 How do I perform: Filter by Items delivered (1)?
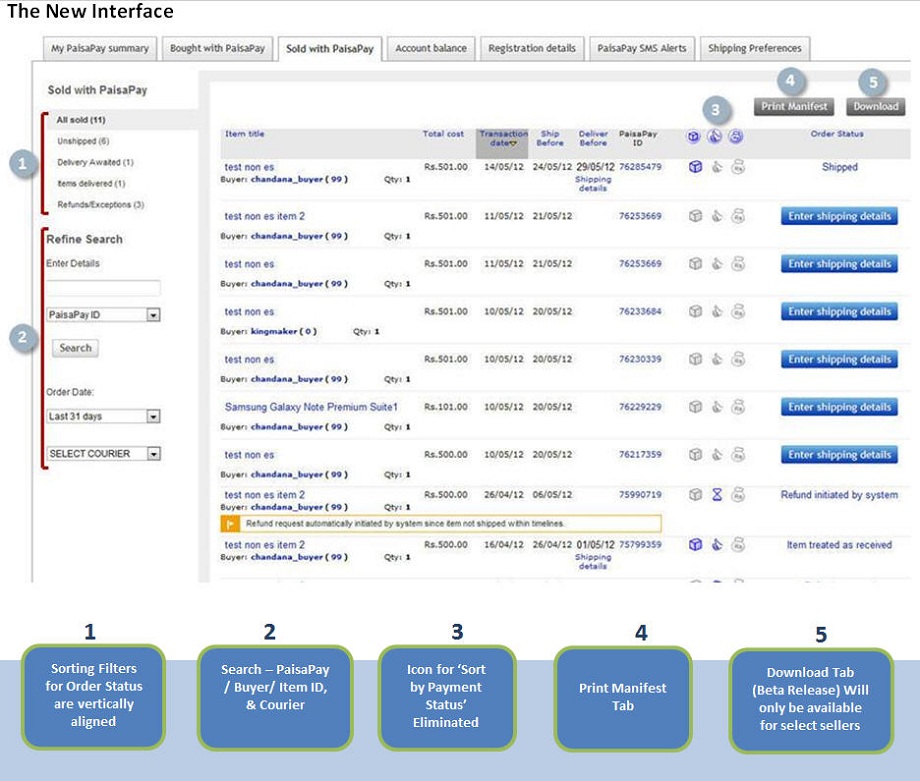(x=91, y=184)
